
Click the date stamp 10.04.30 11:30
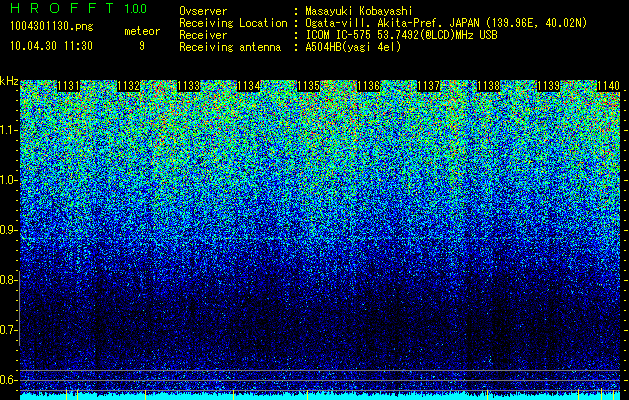pyautogui.click(x=51, y=46)
